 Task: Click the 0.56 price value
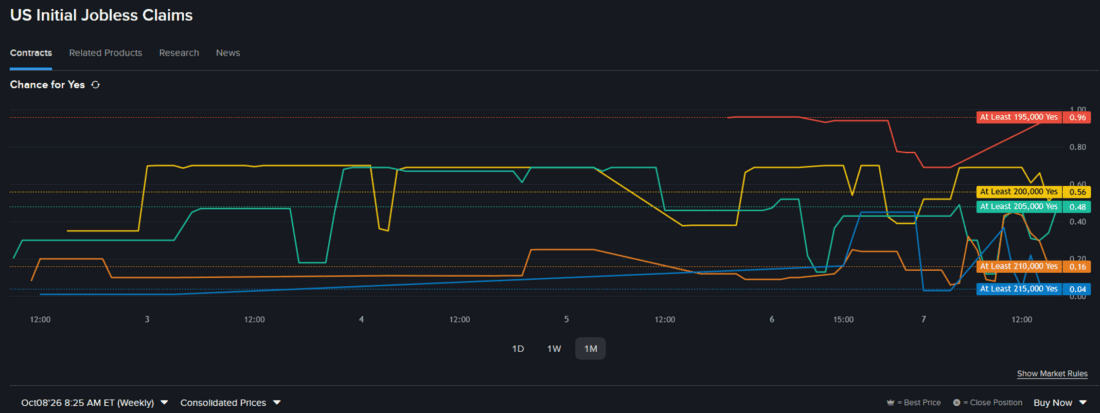coord(1077,191)
